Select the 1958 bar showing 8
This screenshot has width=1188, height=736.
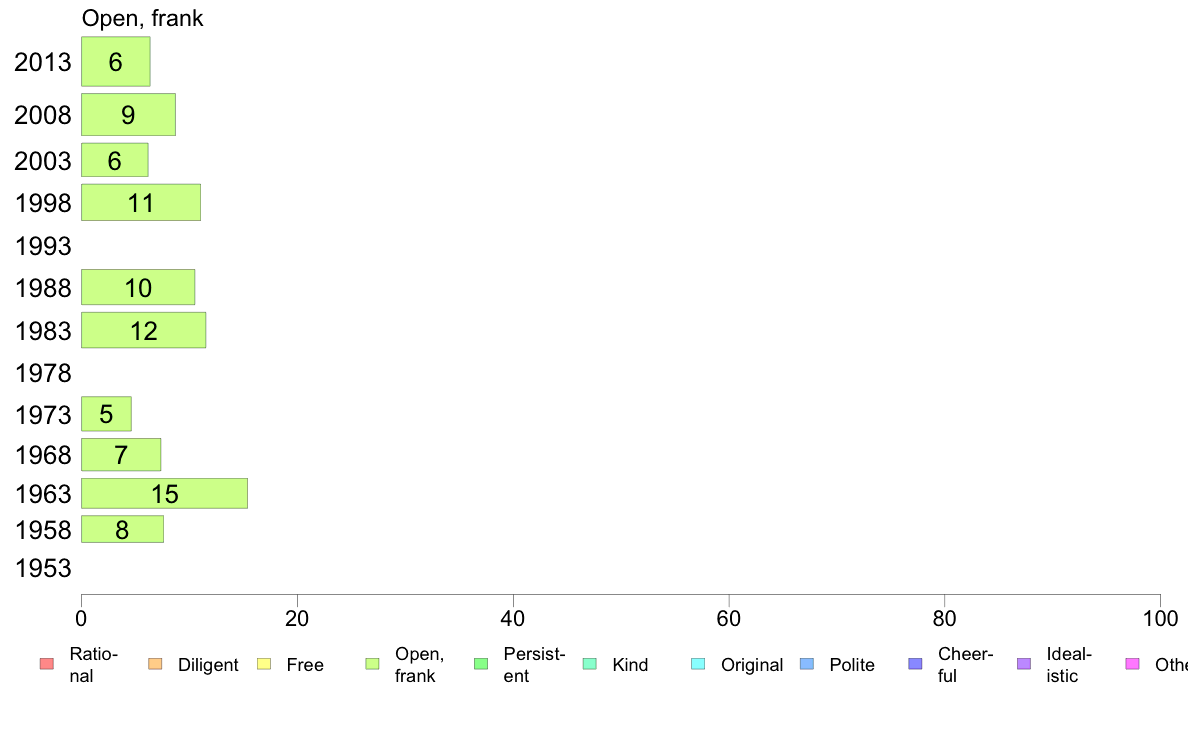pos(123,529)
